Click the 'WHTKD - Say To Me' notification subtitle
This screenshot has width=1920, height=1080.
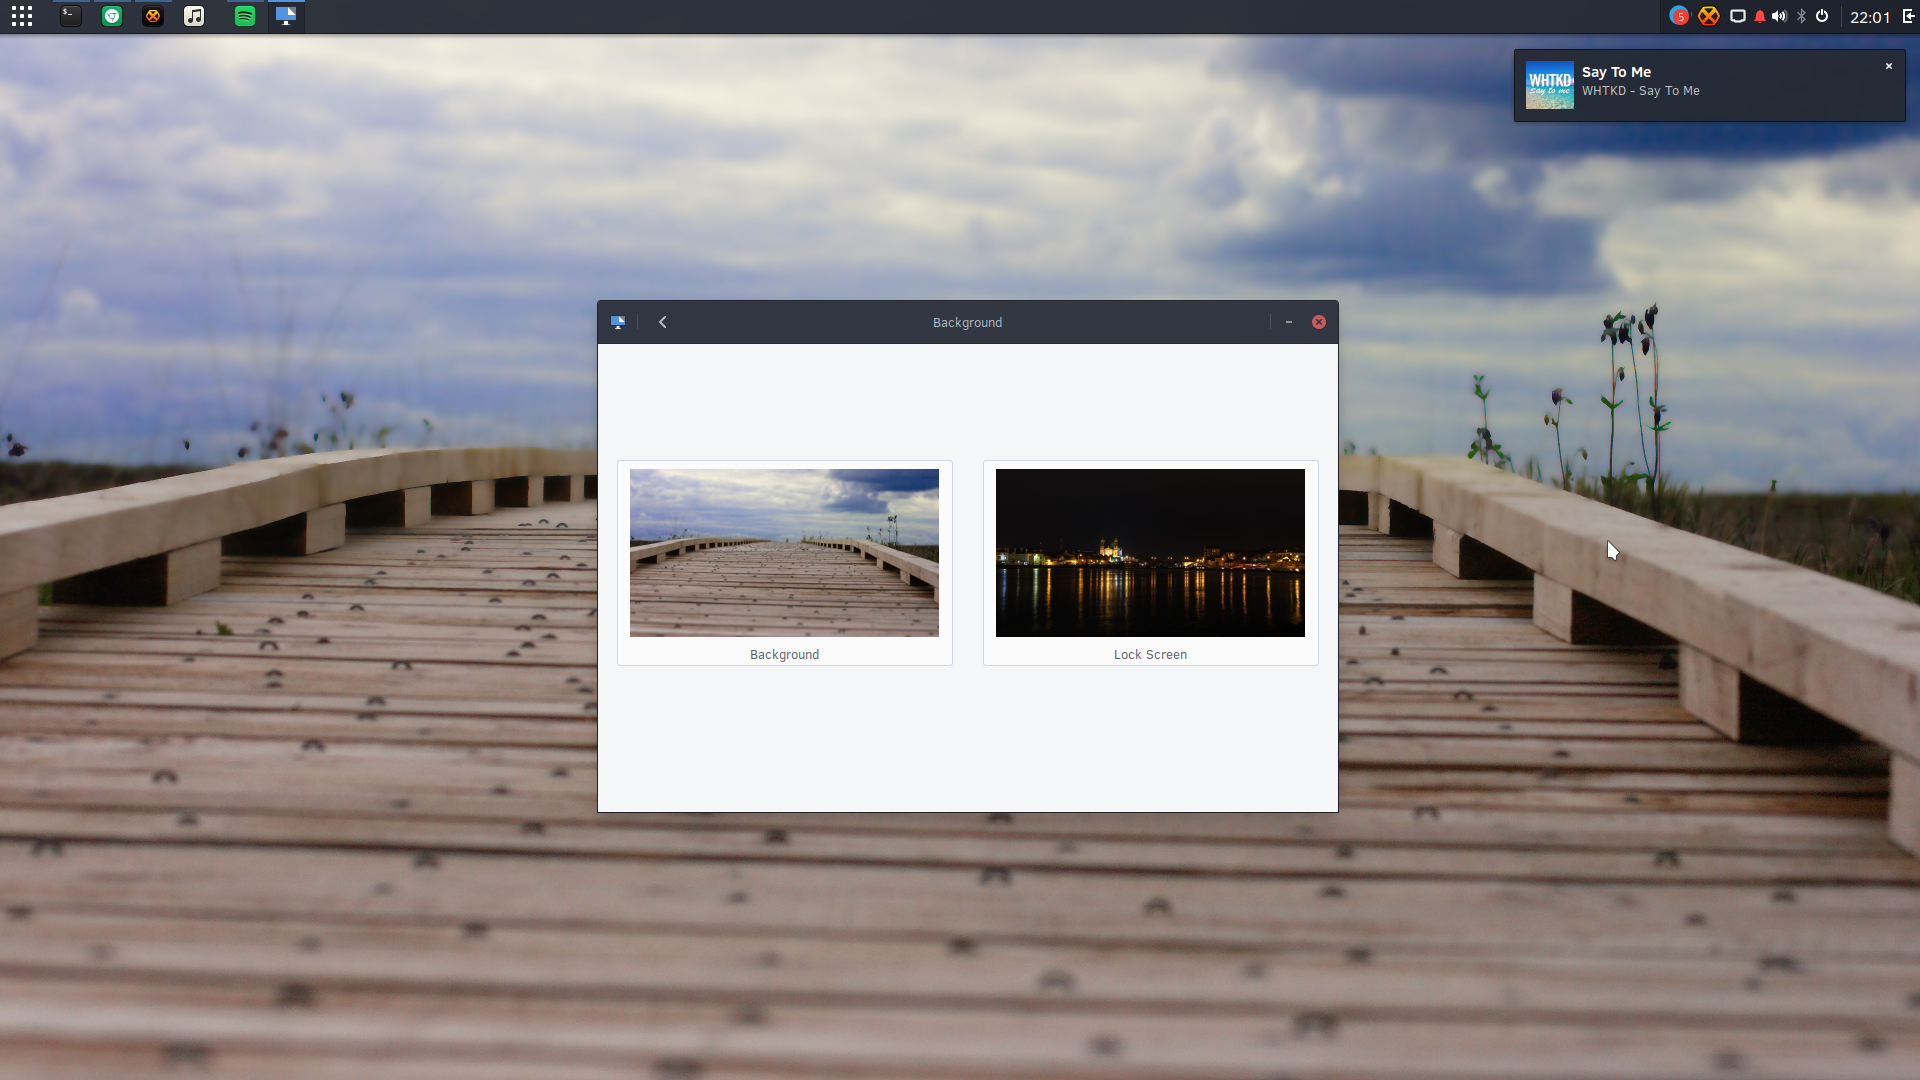(1641, 91)
